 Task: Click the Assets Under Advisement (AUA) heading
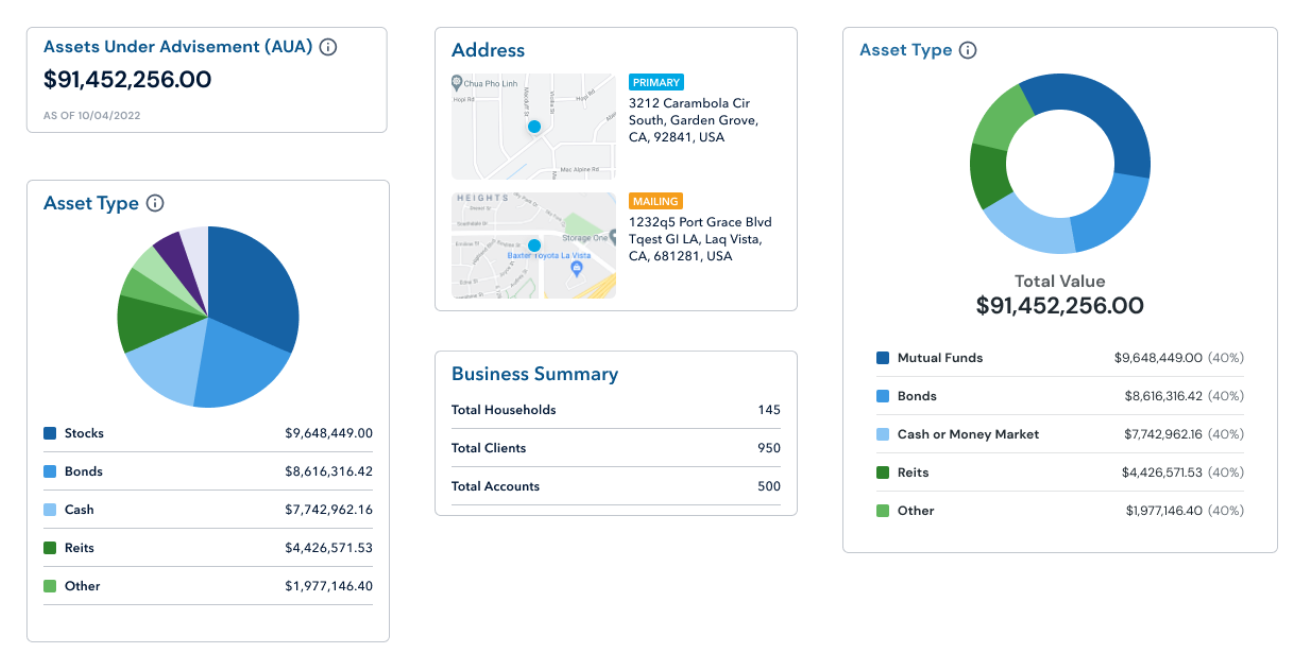[x=178, y=46]
